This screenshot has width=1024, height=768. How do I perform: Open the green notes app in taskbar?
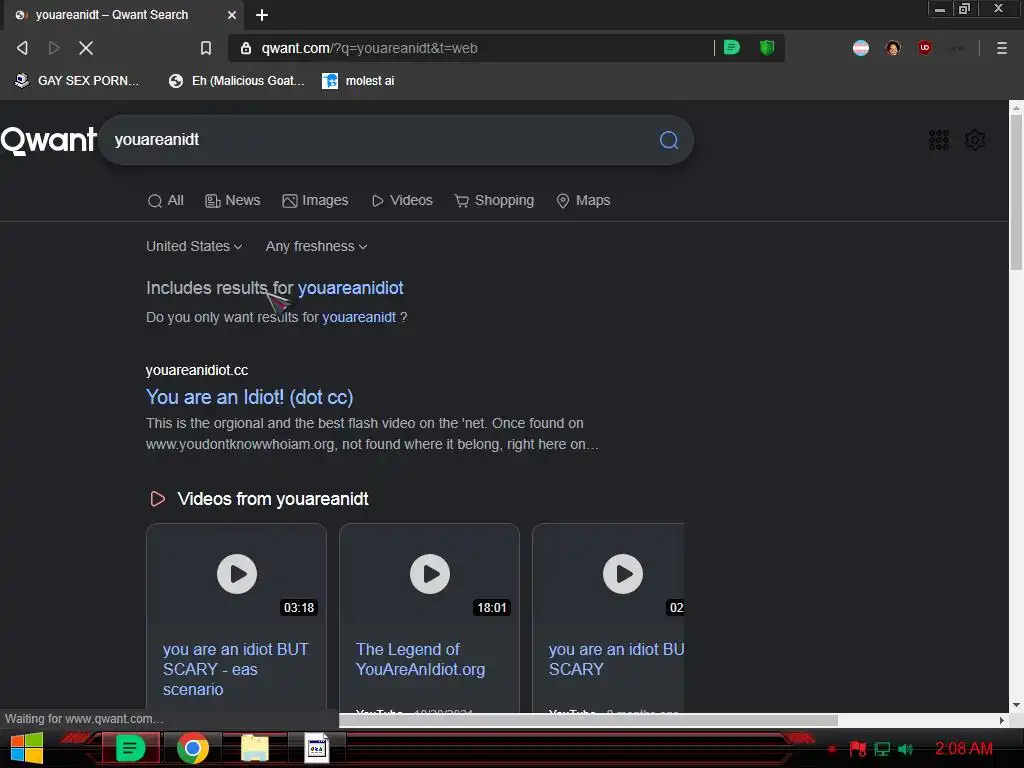click(130, 748)
